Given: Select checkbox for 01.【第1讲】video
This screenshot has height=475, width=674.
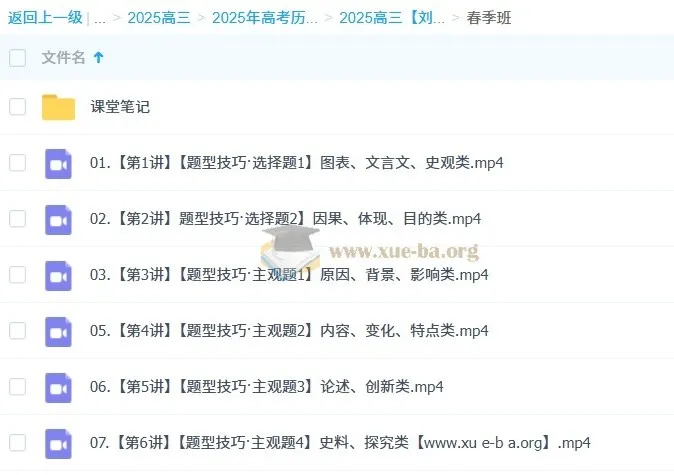Looking at the screenshot, I should [17, 163].
